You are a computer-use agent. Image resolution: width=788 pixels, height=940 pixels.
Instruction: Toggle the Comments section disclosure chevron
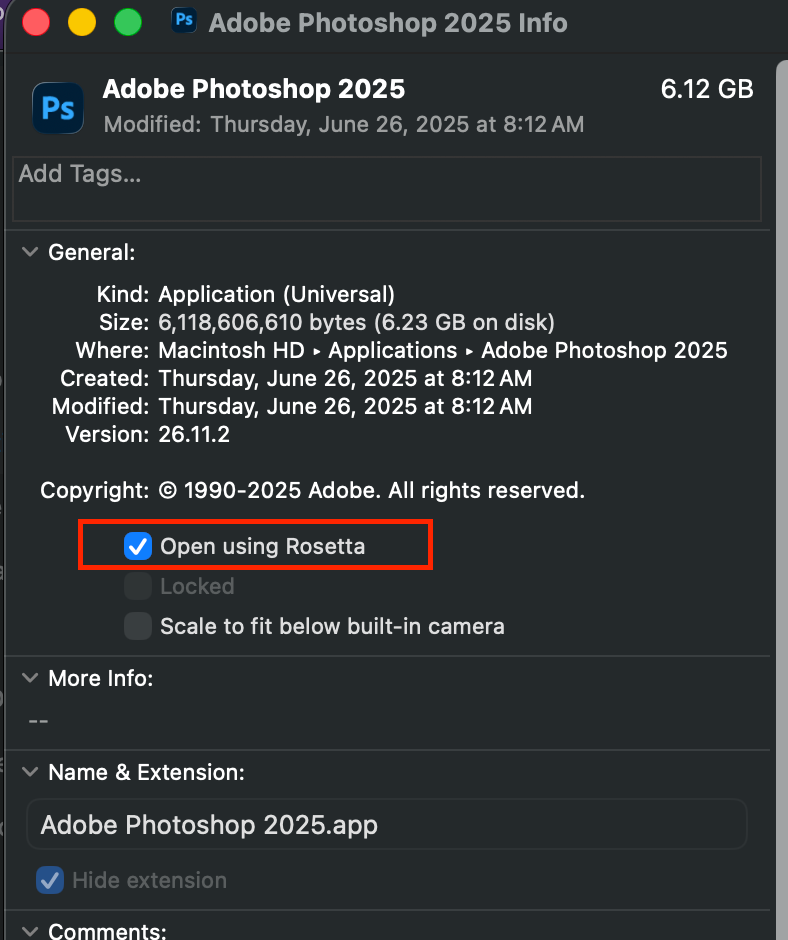point(31,931)
